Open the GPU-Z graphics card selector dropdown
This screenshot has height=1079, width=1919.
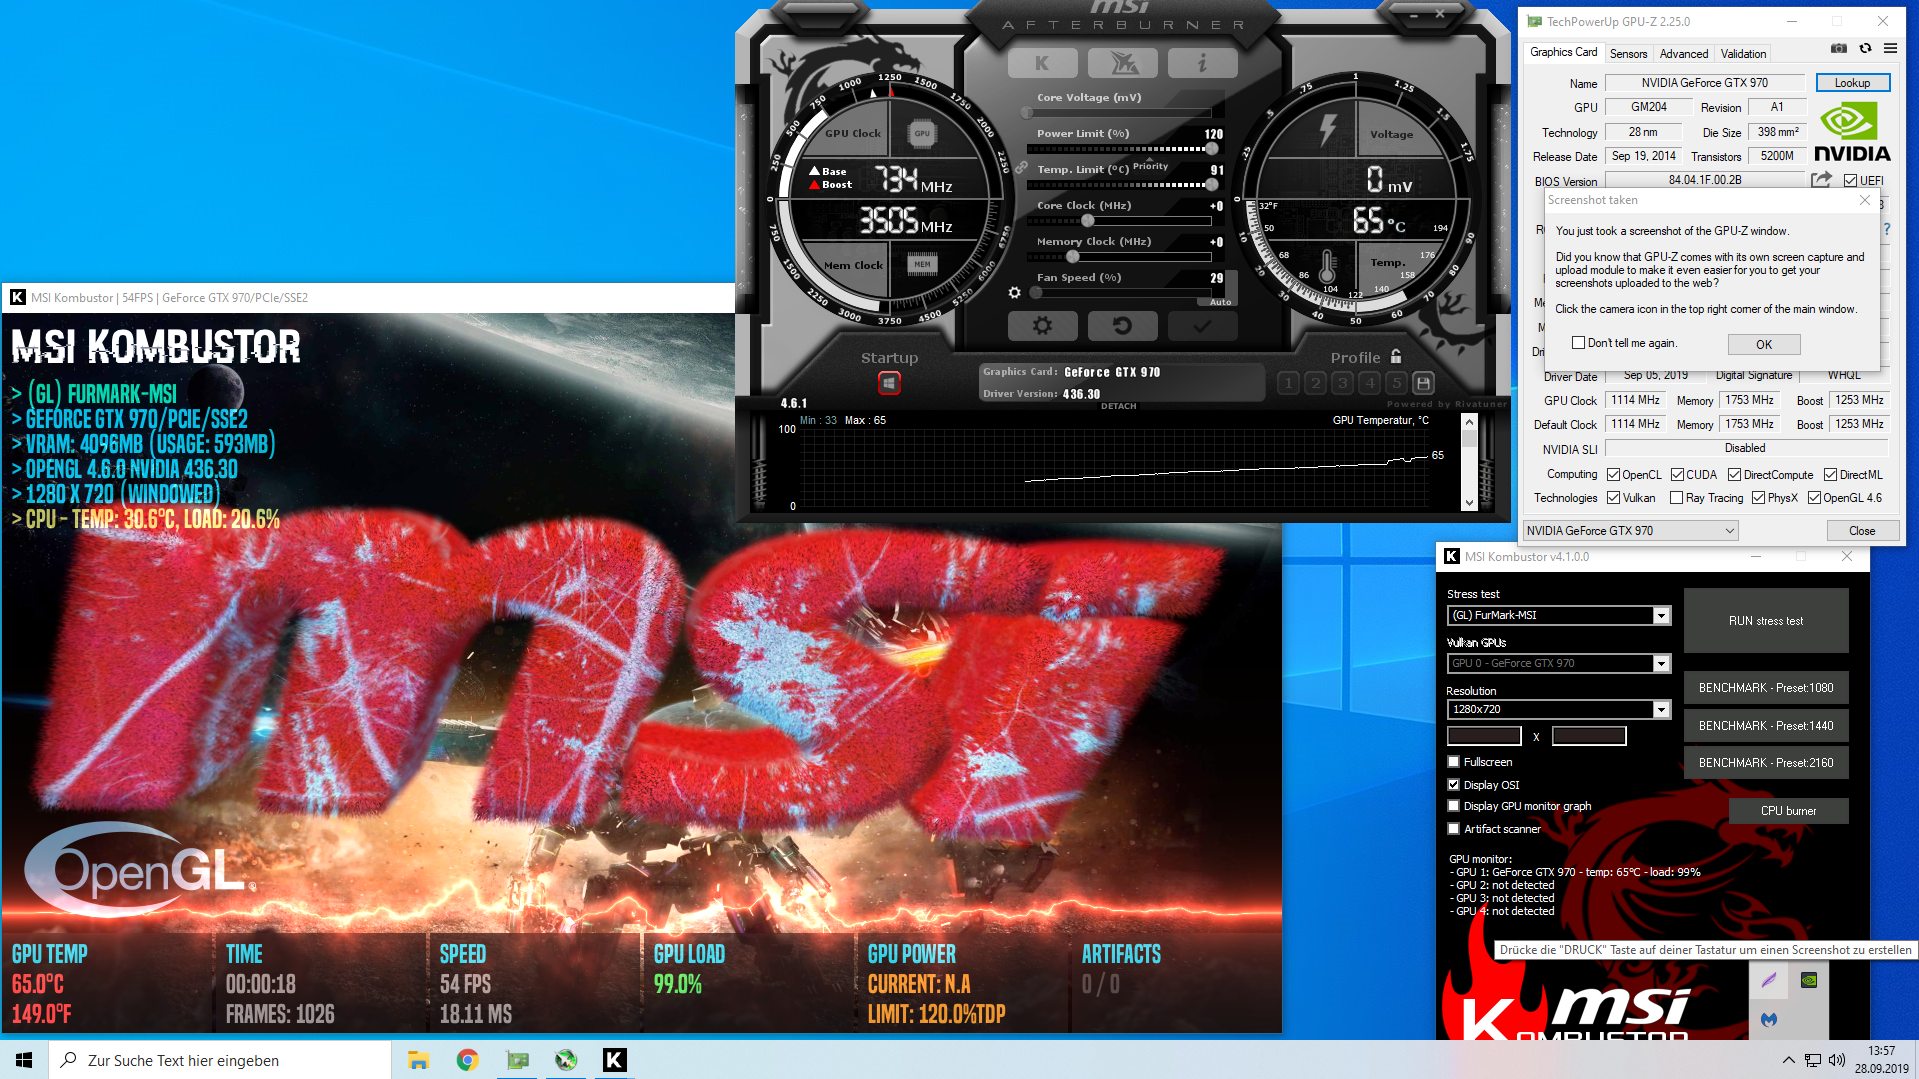click(x=1631, y=531)
